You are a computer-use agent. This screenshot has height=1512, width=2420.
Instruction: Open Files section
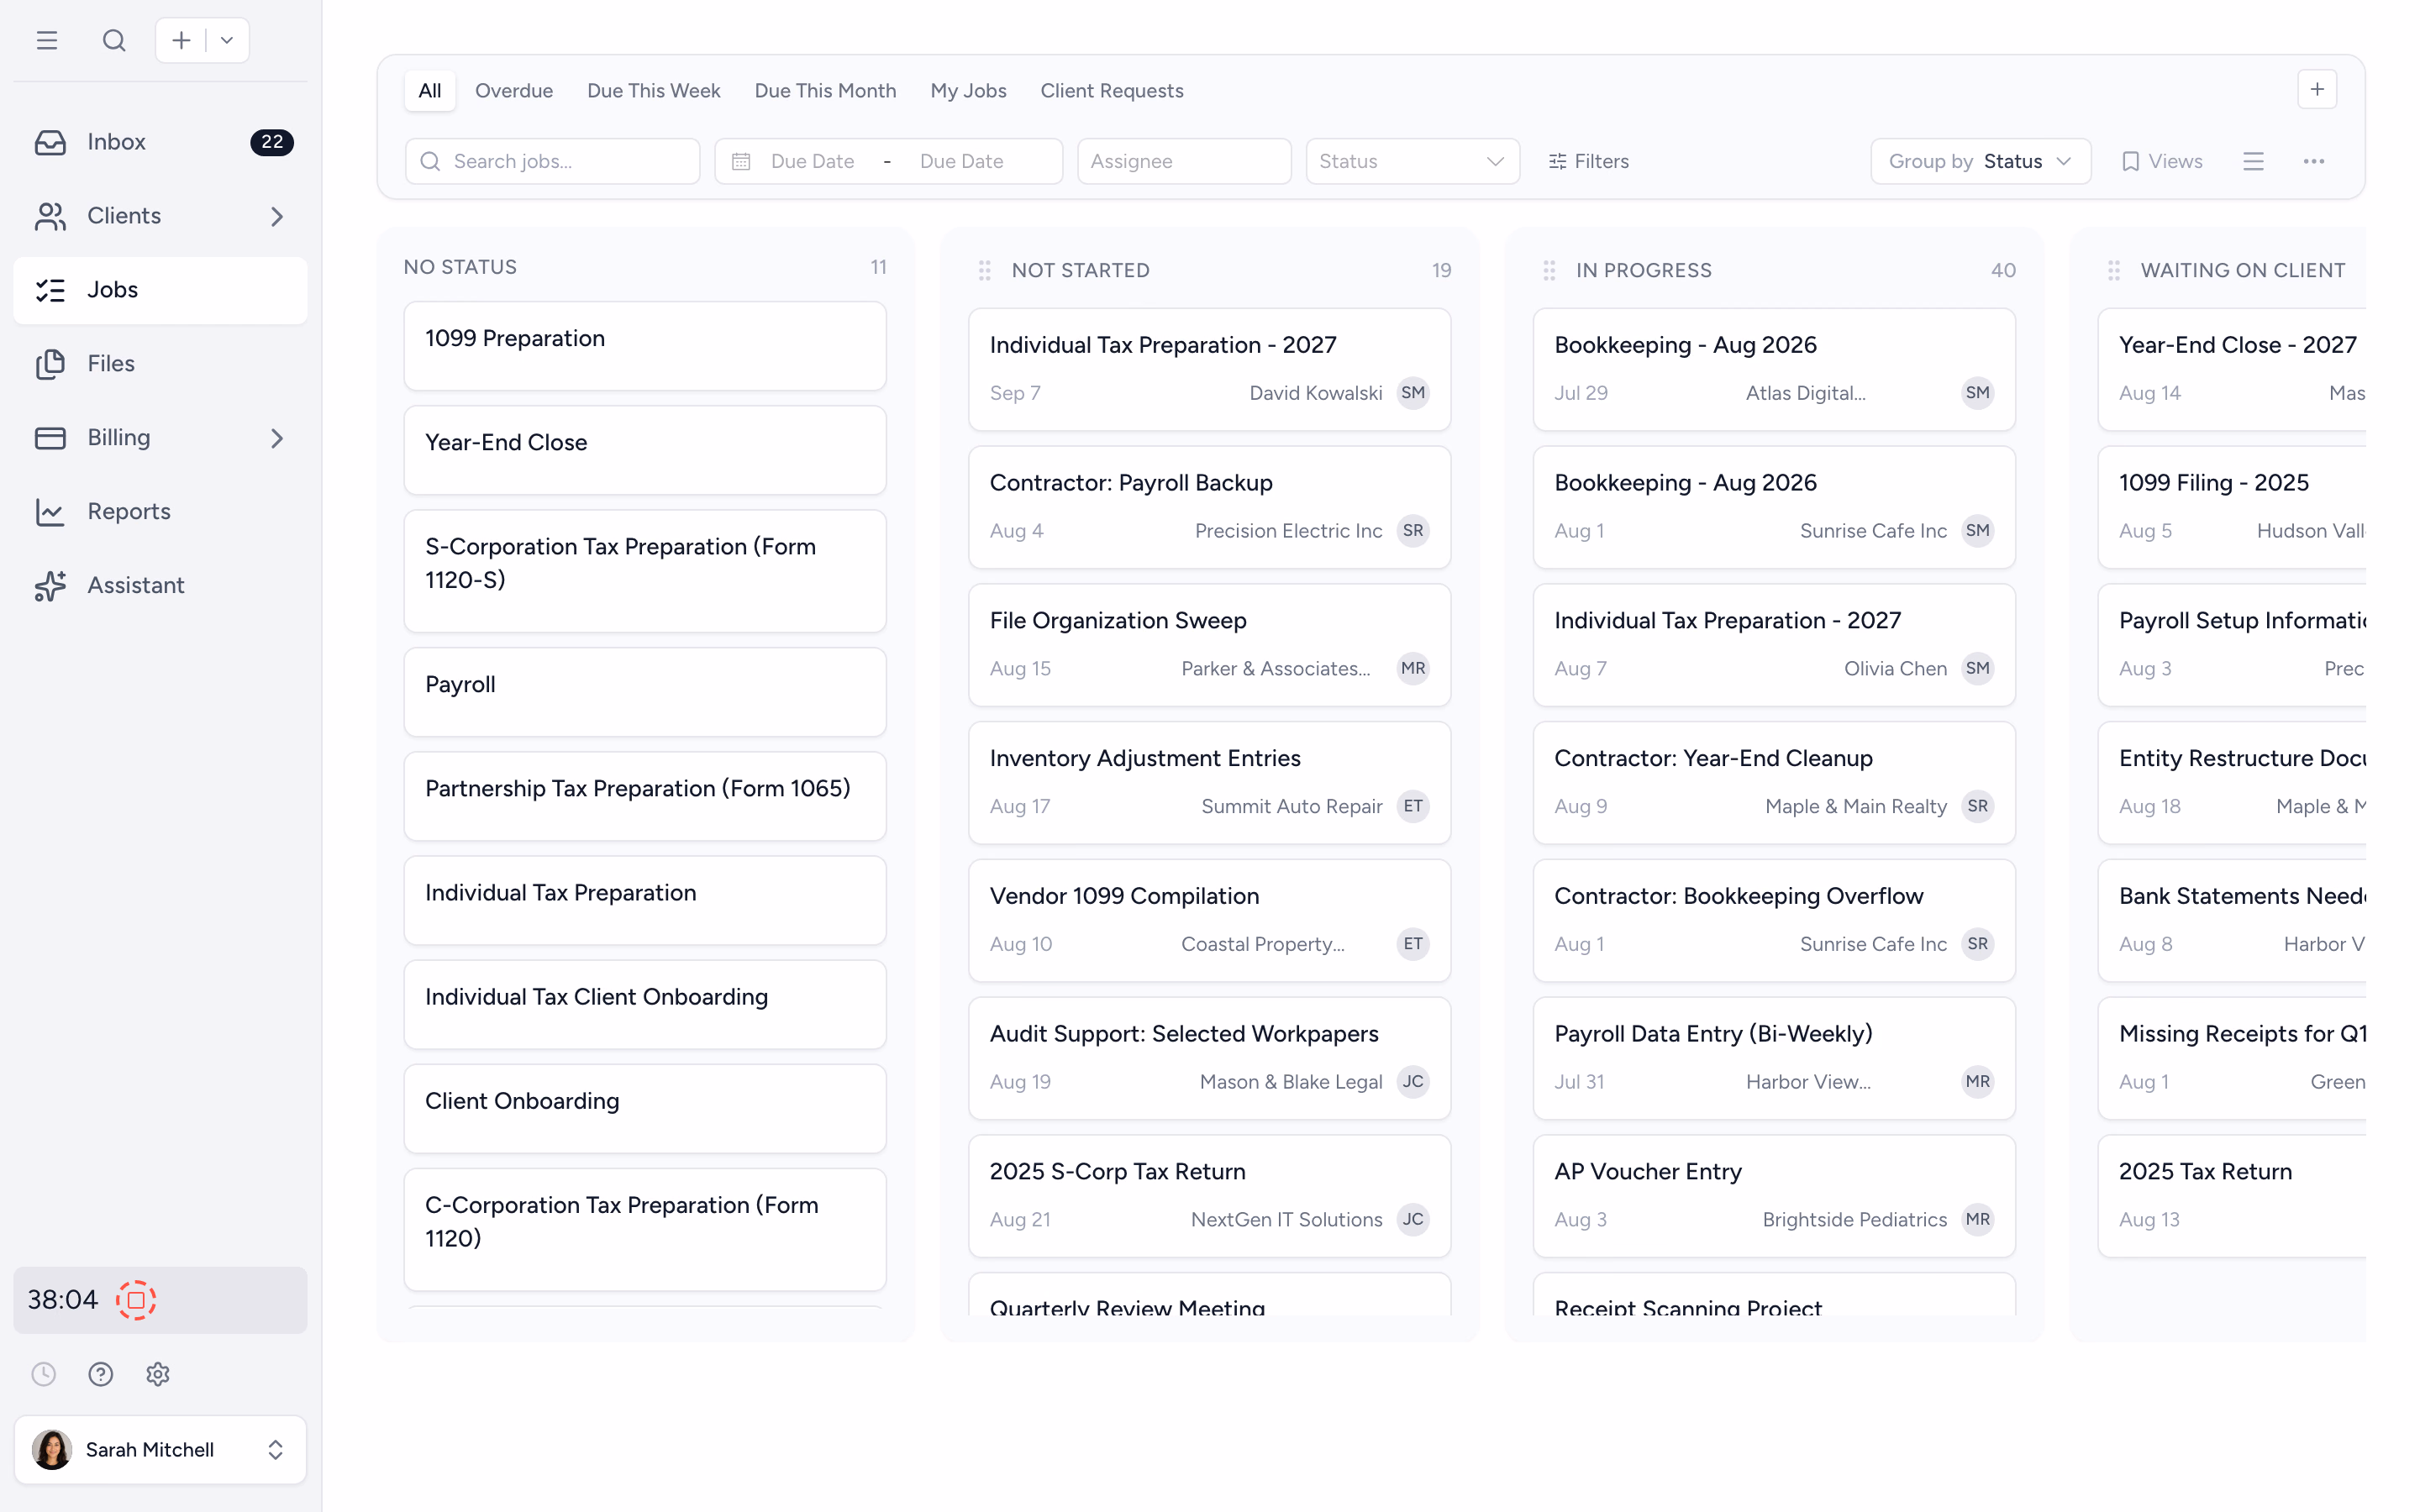(161, 364)
